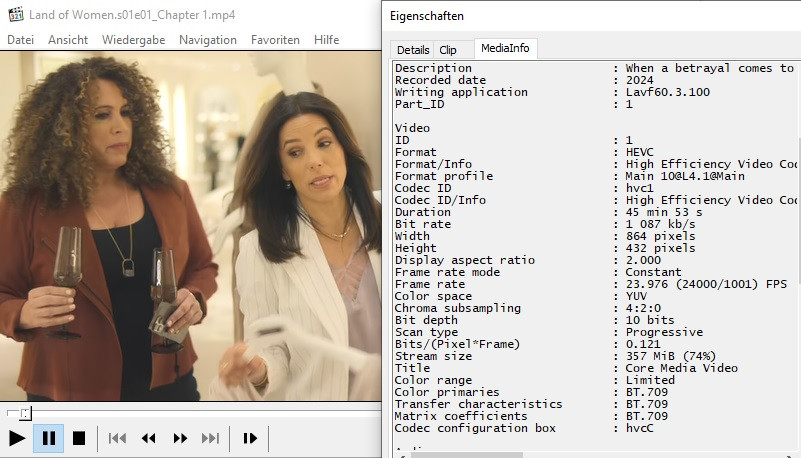
Task: Open the Hilfe menu
Action: tap(326, 40)
